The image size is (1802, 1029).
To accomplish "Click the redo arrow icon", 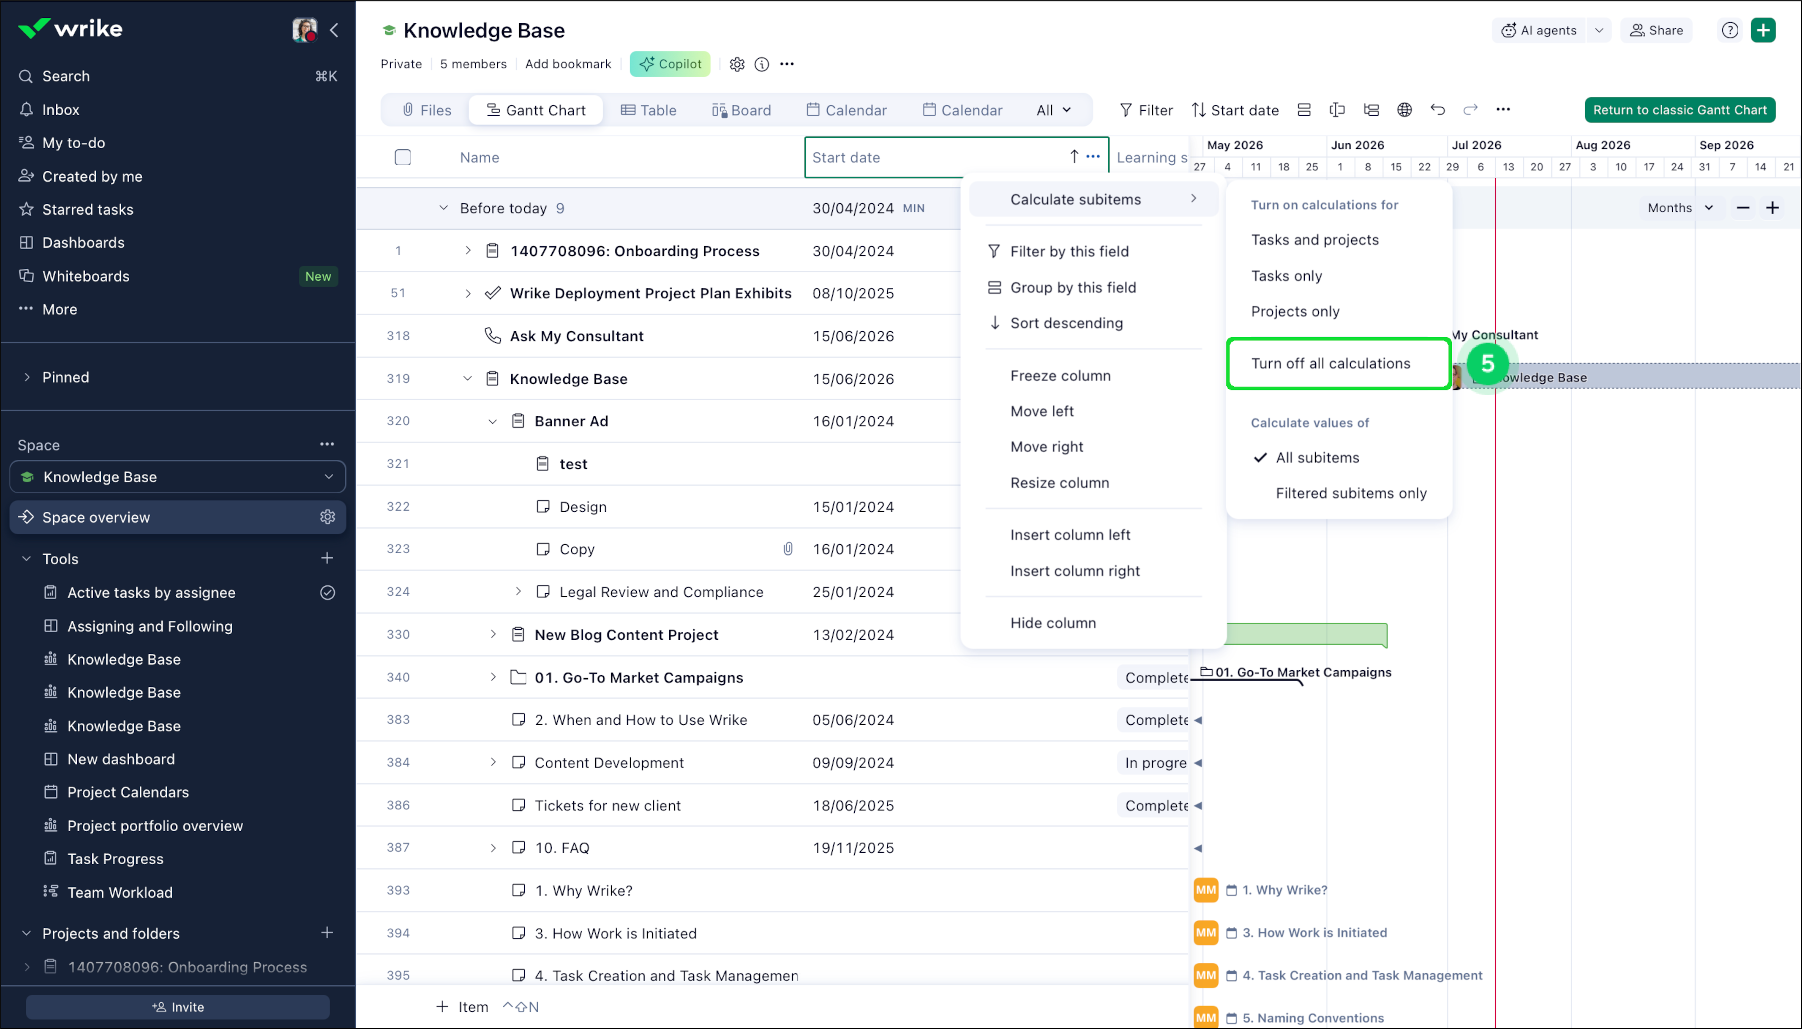I will [1471, 110].
